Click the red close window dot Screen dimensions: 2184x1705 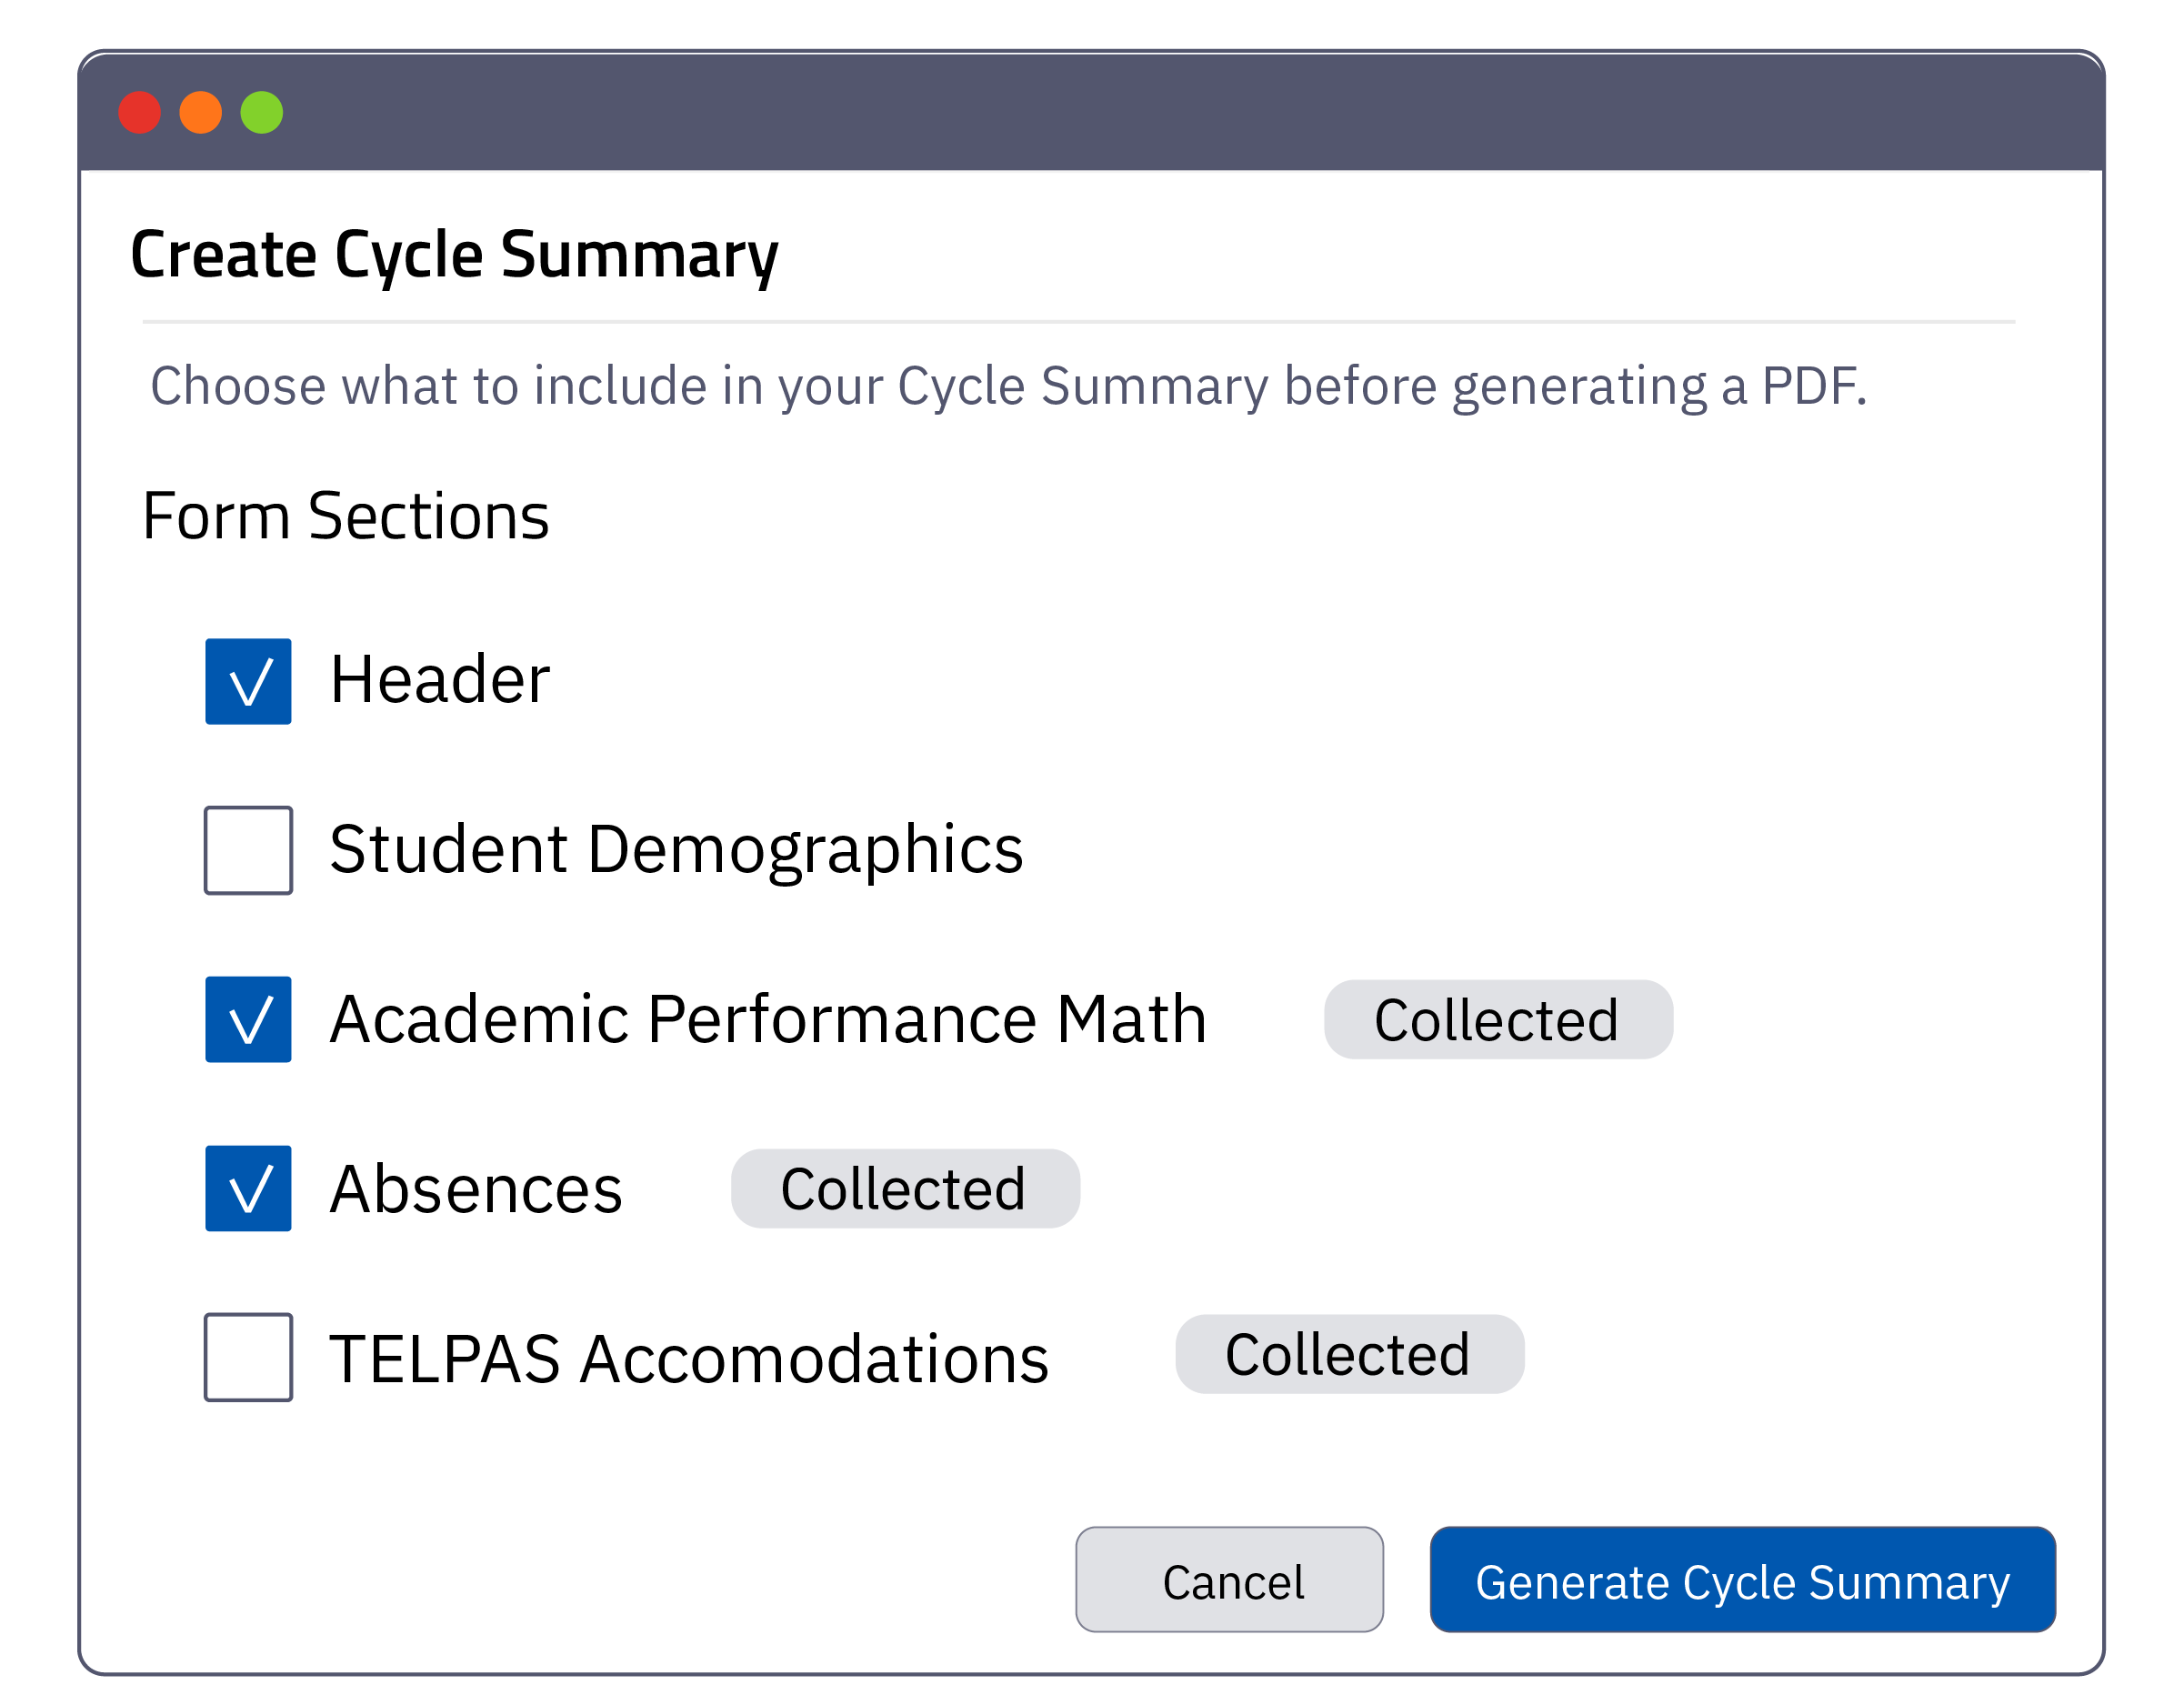tap(139, 112)
